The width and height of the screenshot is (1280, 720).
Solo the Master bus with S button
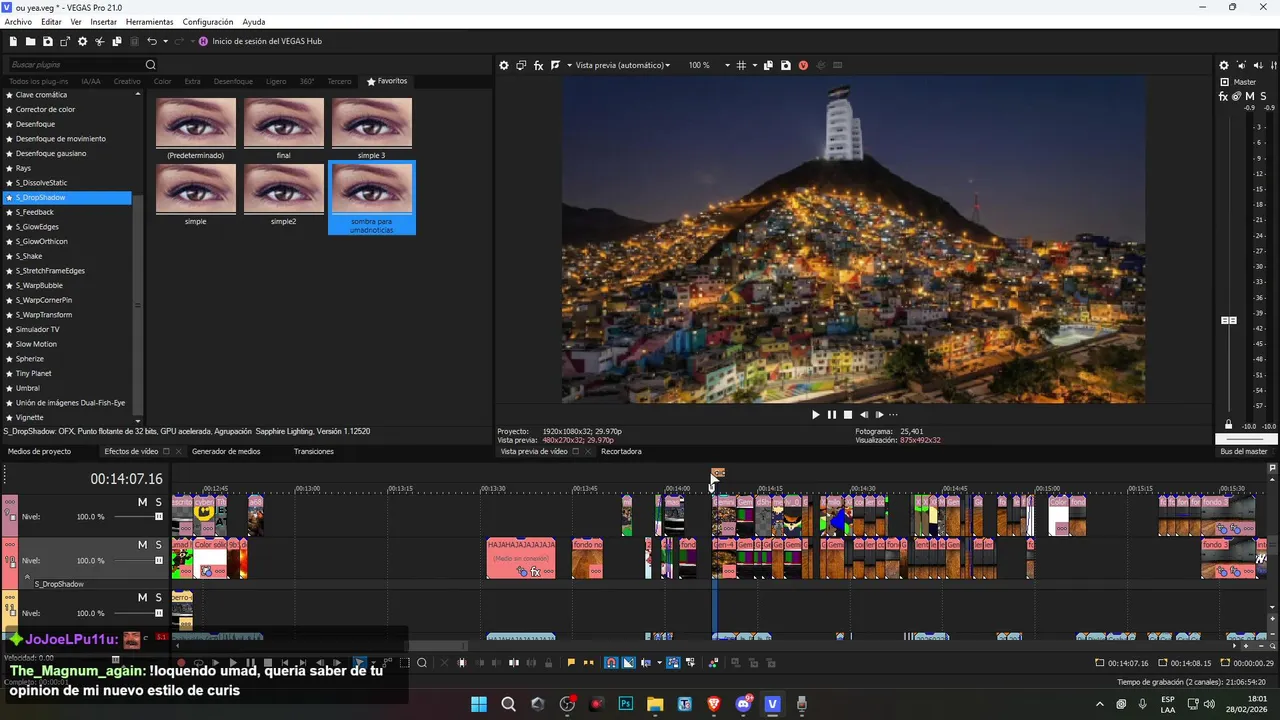[1264, 97]
